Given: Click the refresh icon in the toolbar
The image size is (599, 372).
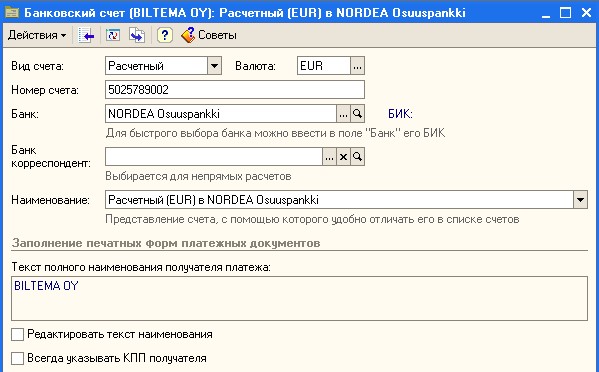Looking at the screenshot, I should click(113, 36).
